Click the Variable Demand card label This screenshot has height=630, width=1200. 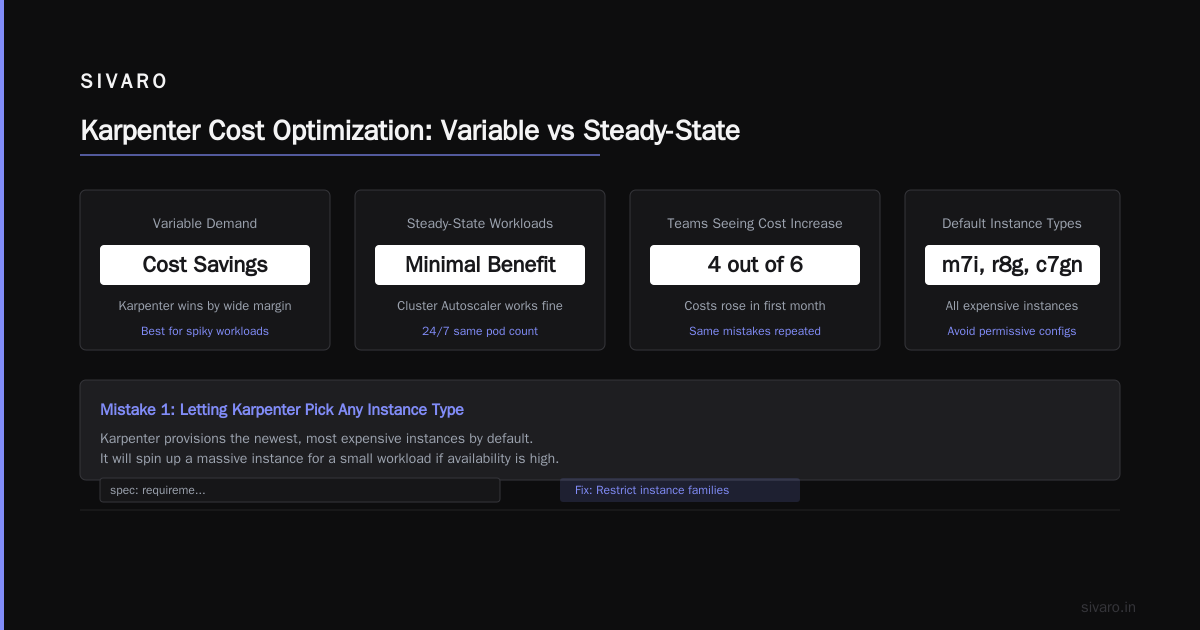[x=205, y=224]
